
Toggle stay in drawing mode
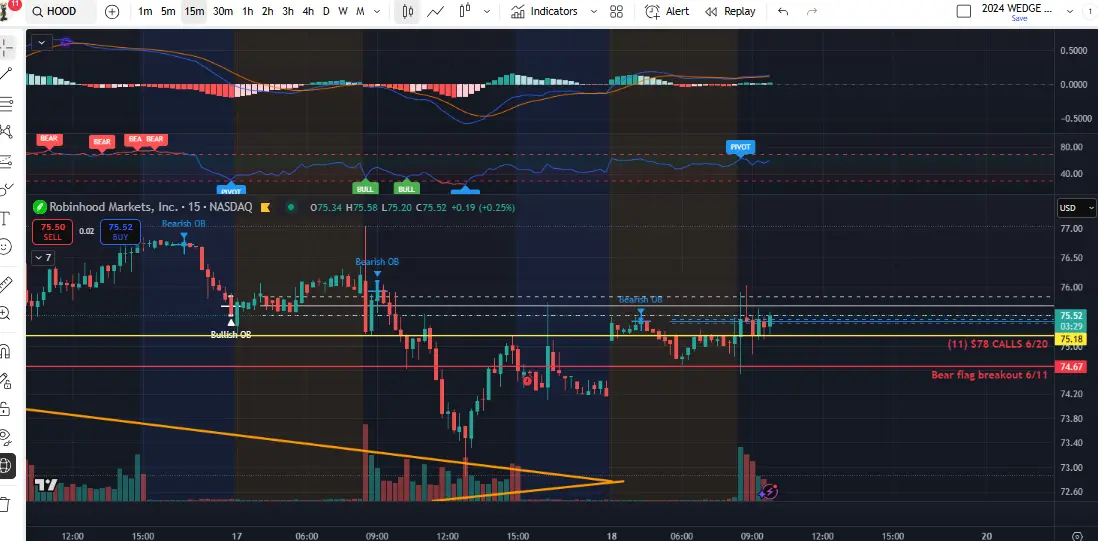[x=6, y=381]
